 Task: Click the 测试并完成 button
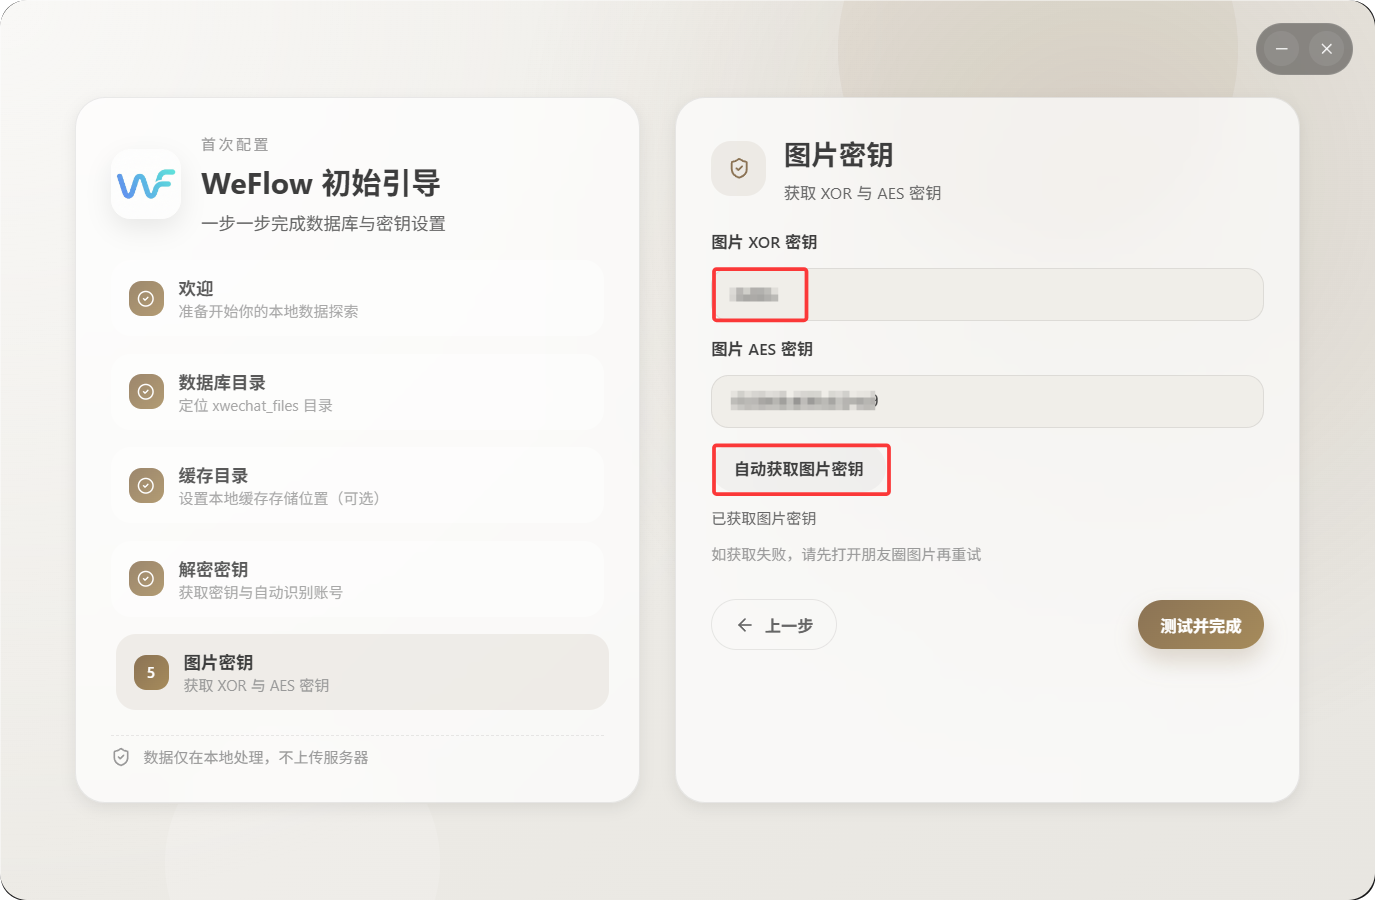(1201, 625)
